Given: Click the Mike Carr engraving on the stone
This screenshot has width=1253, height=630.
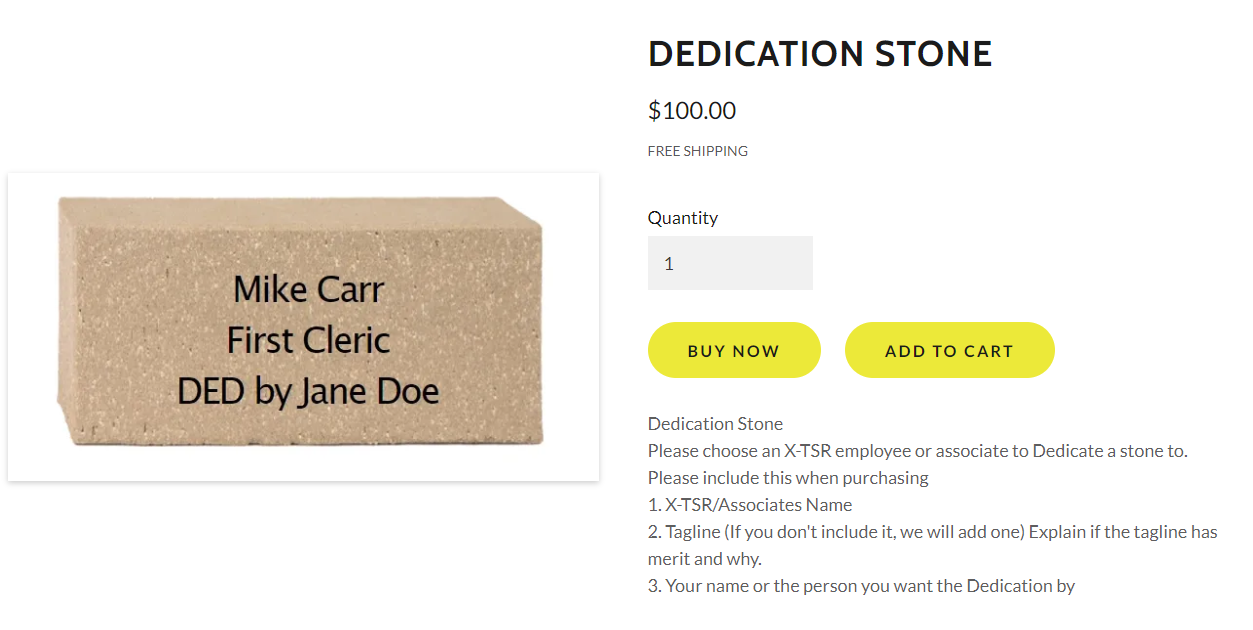Looking at the screenshot, I should (x=308, y=290).
